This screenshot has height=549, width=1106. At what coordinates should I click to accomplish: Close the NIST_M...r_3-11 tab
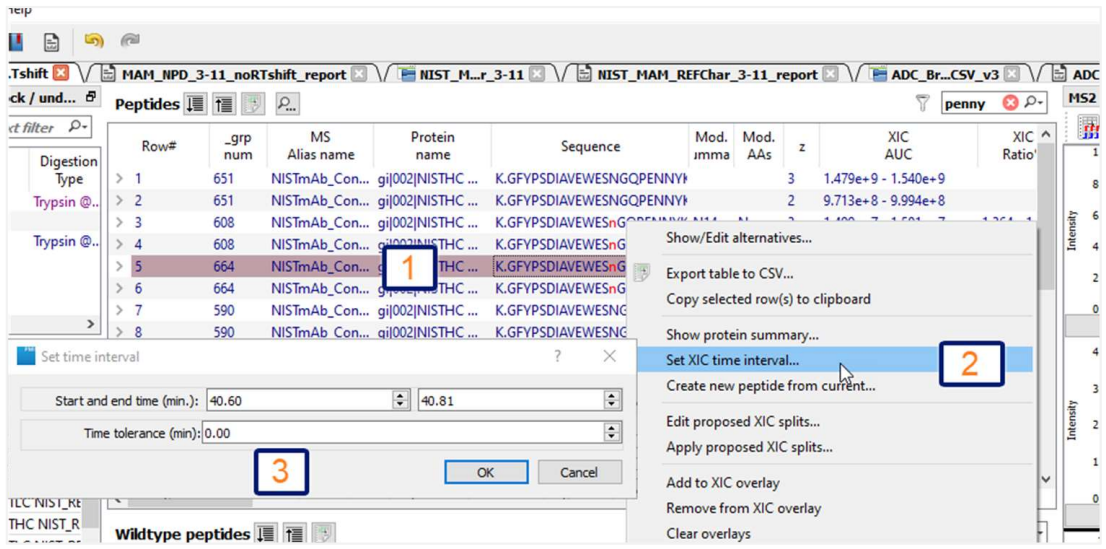tap(537, 74)
